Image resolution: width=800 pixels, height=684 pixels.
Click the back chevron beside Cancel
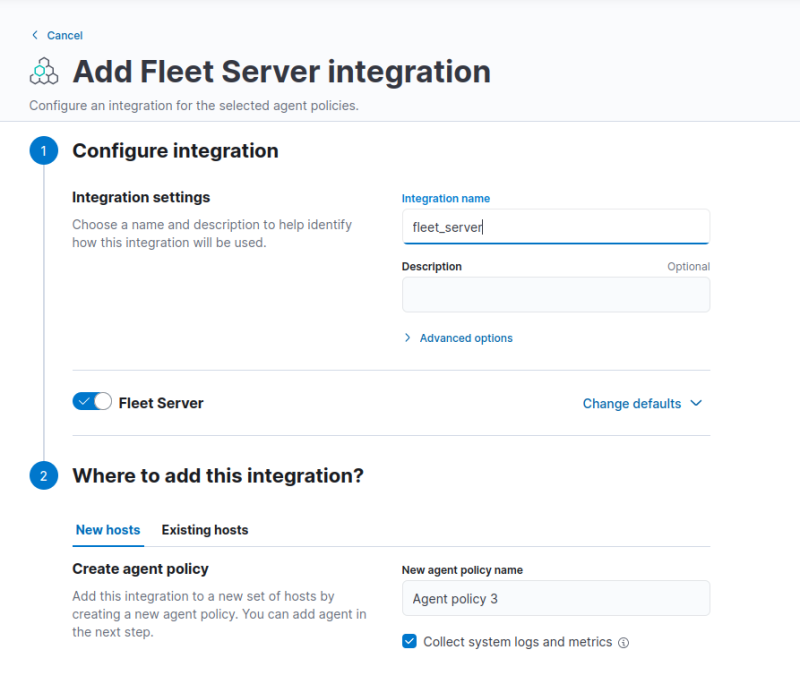pos(35,35)
